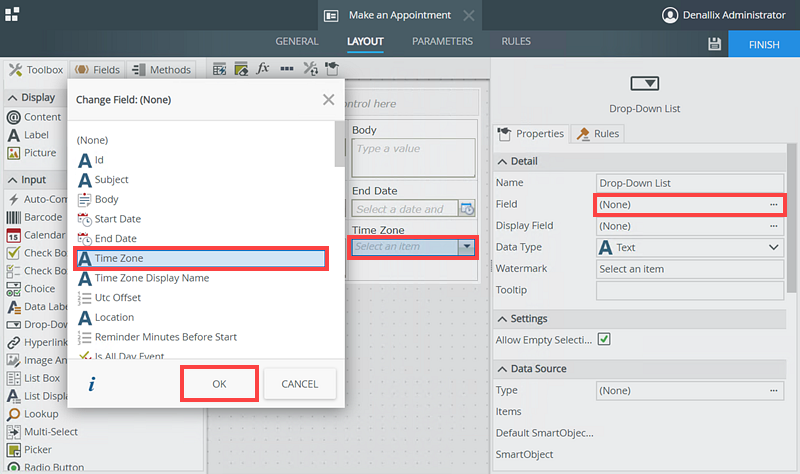Open the Rules tab in properties panel

click(x=597, y=134)
